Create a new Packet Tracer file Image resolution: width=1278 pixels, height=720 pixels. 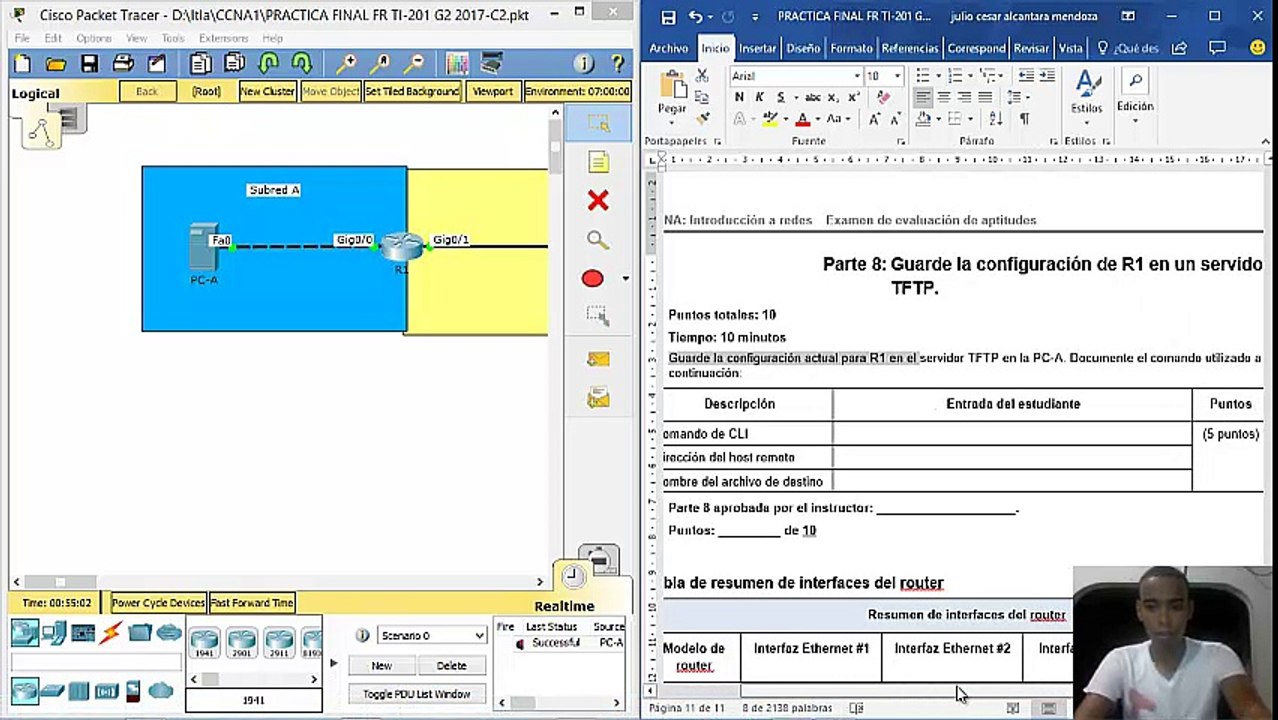[22, 64]
